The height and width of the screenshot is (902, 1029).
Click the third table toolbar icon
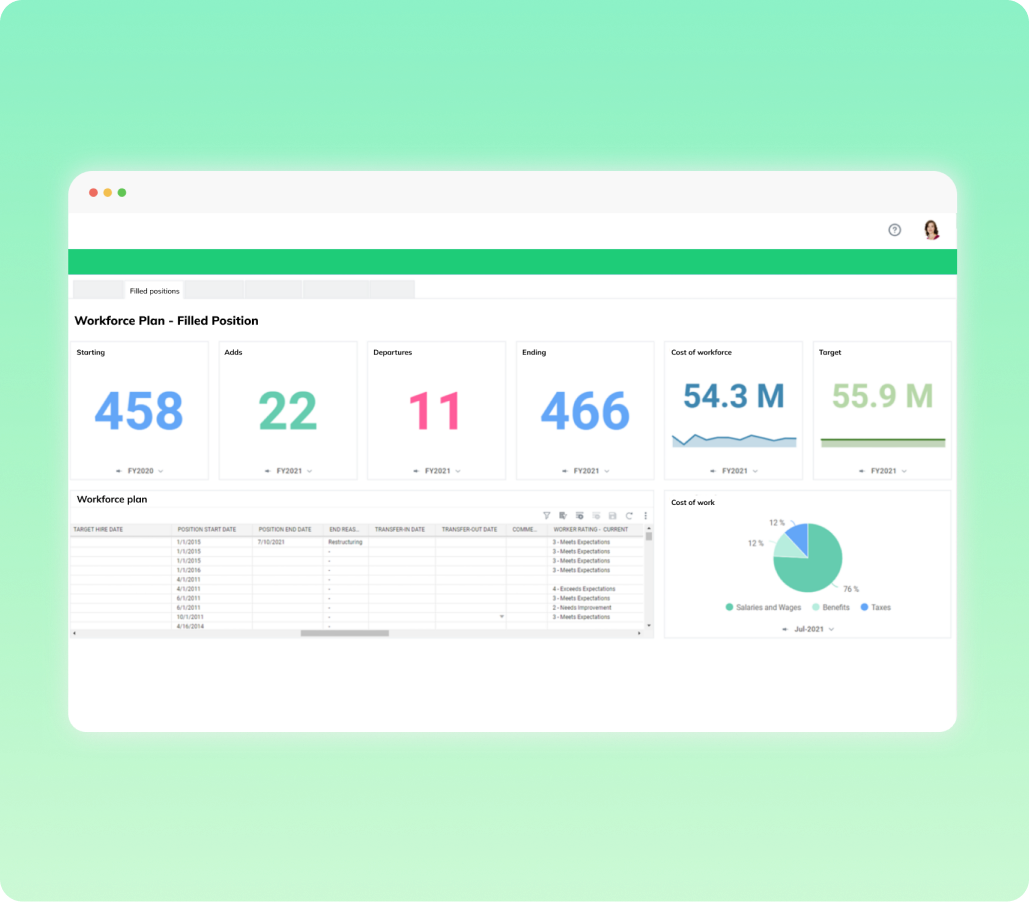580,515
